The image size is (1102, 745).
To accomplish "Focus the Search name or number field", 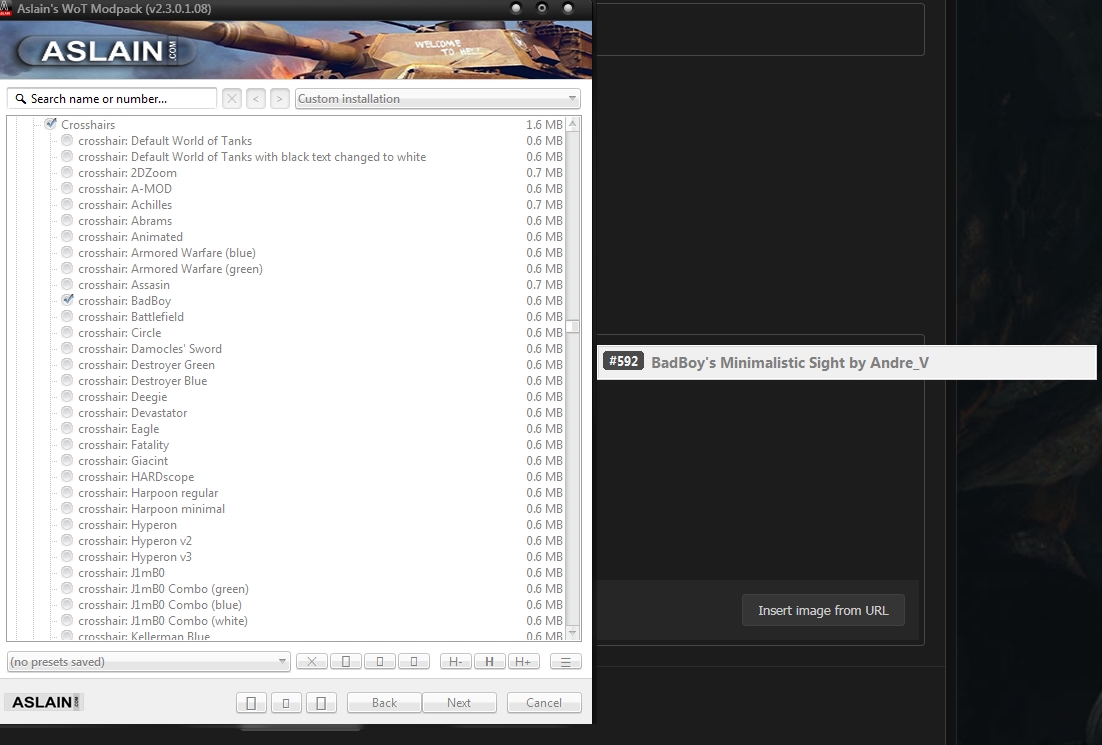I will point(112,99).
